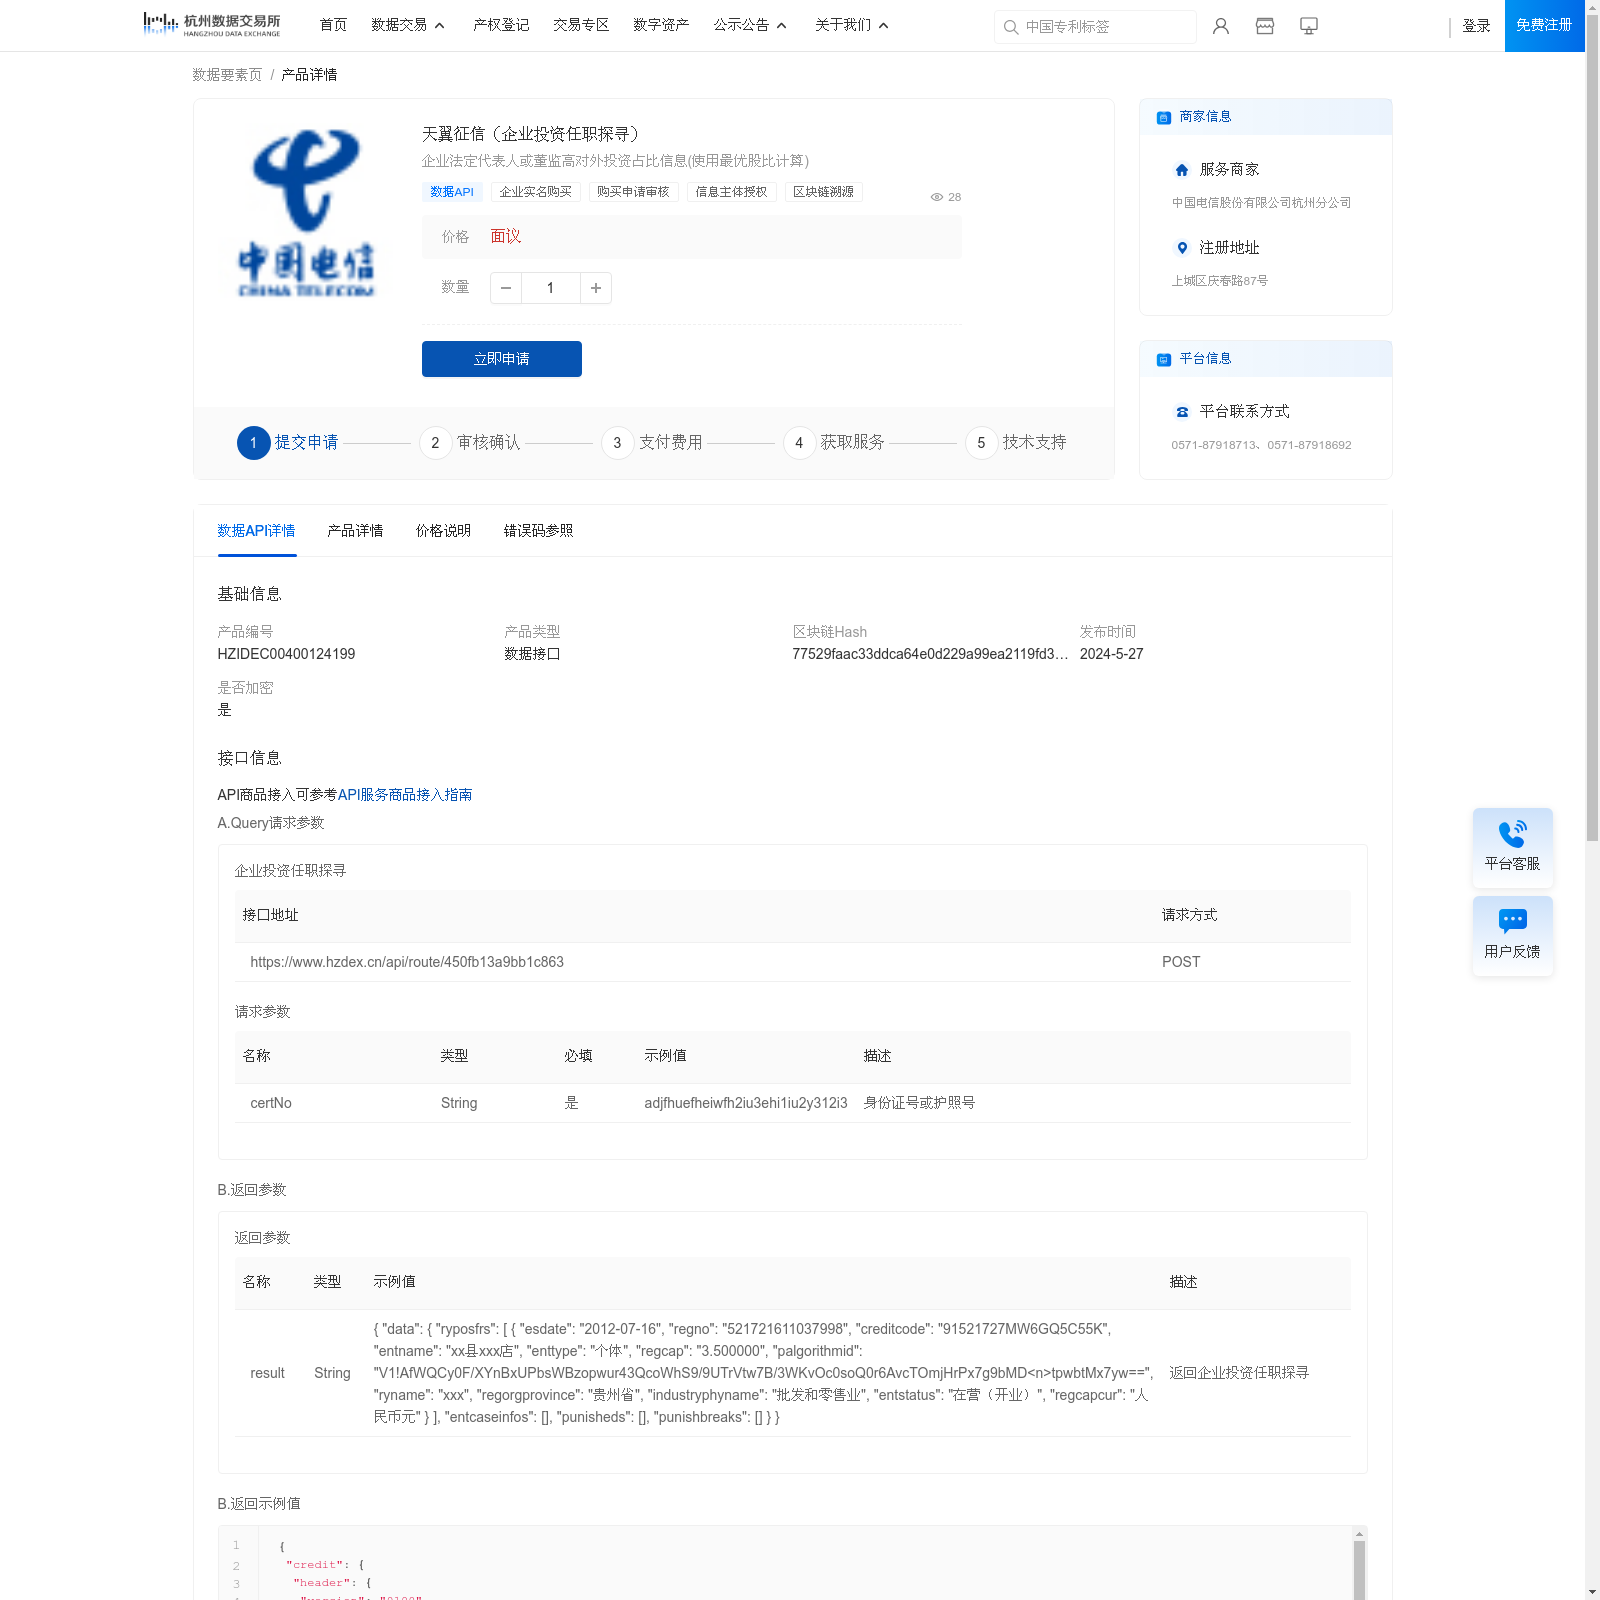1600x1600 pixels.
Task: Expand the 公示公告 dropdown menu
Action: (750, 25)
